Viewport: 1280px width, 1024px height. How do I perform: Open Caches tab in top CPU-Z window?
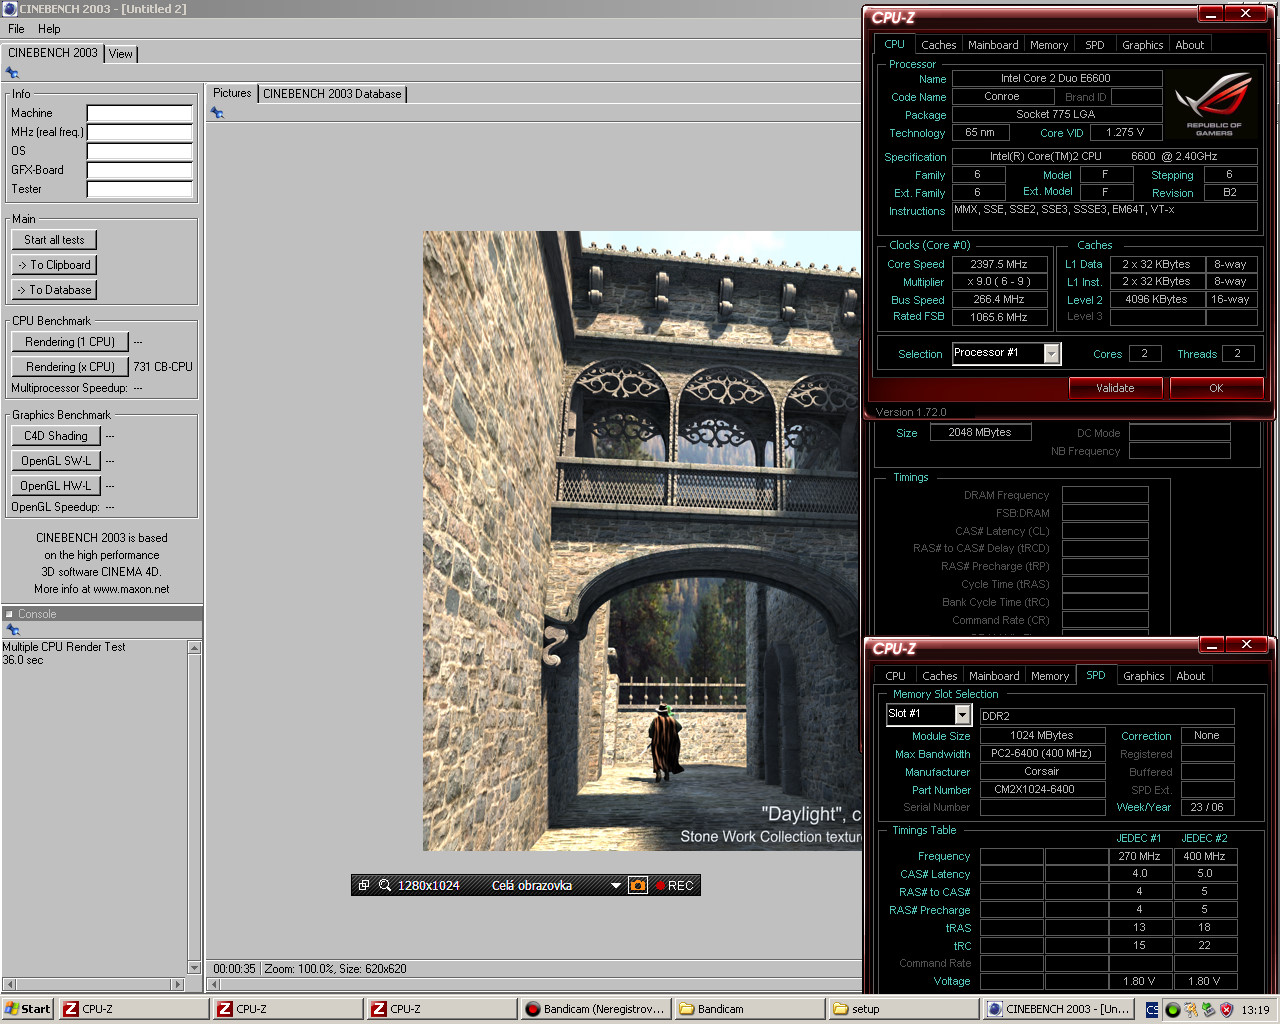938,45
